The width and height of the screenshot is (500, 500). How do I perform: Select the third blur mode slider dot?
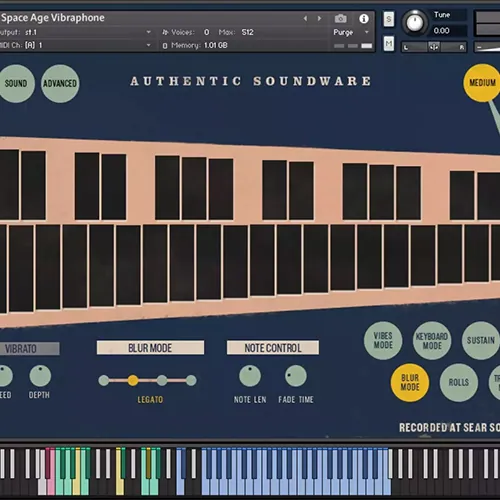coord(162,380)
